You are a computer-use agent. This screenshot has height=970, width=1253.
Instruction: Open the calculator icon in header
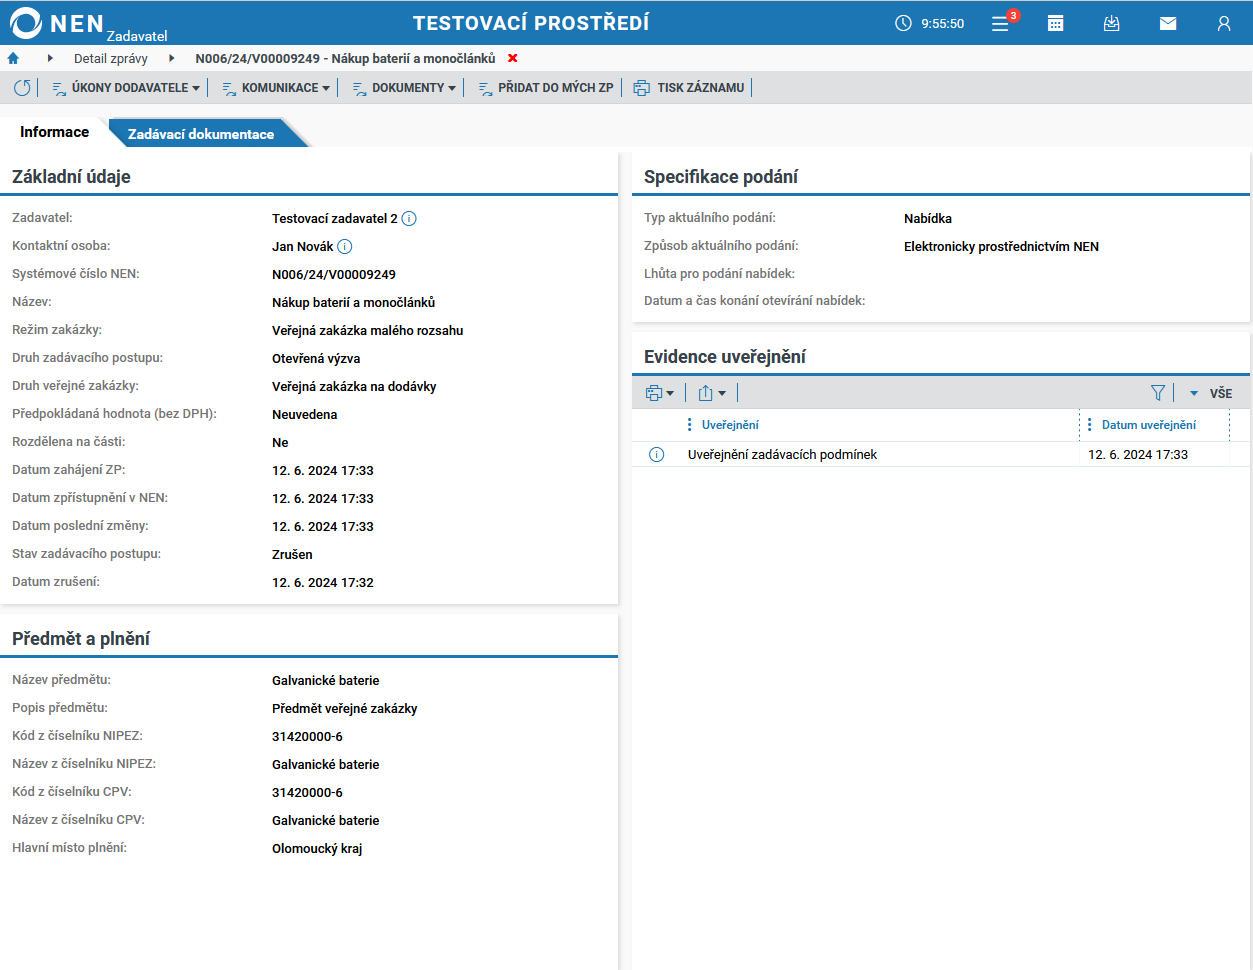pos(1055,23)
